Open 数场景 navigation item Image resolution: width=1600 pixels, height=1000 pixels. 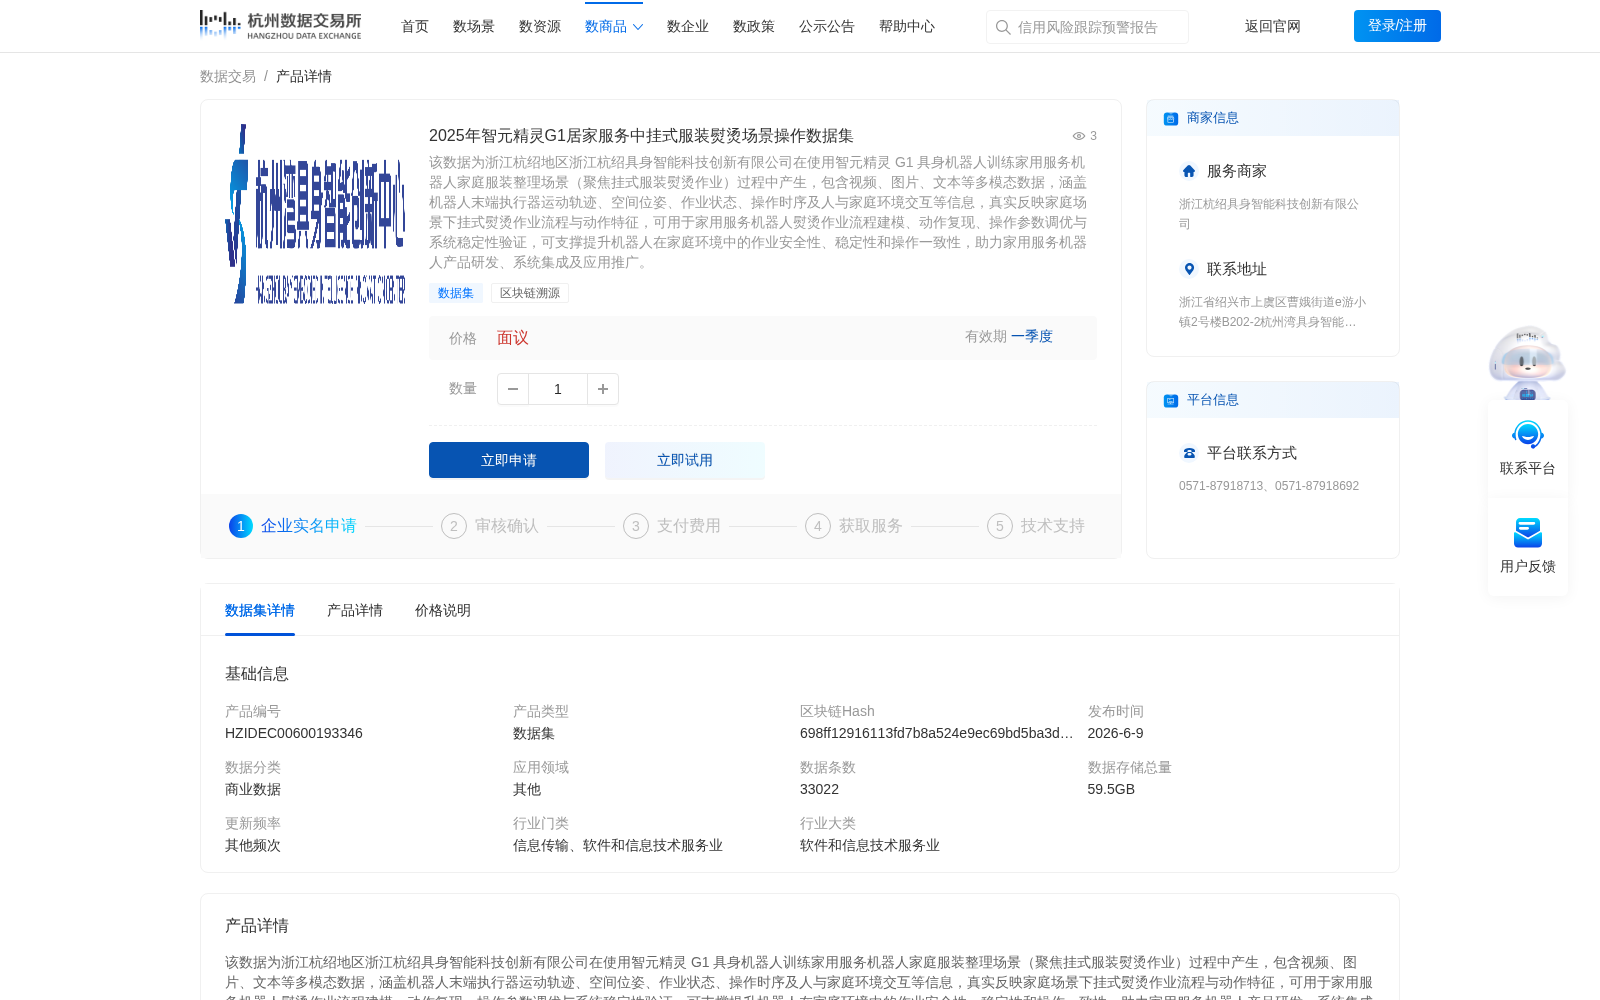click(474, 26)
